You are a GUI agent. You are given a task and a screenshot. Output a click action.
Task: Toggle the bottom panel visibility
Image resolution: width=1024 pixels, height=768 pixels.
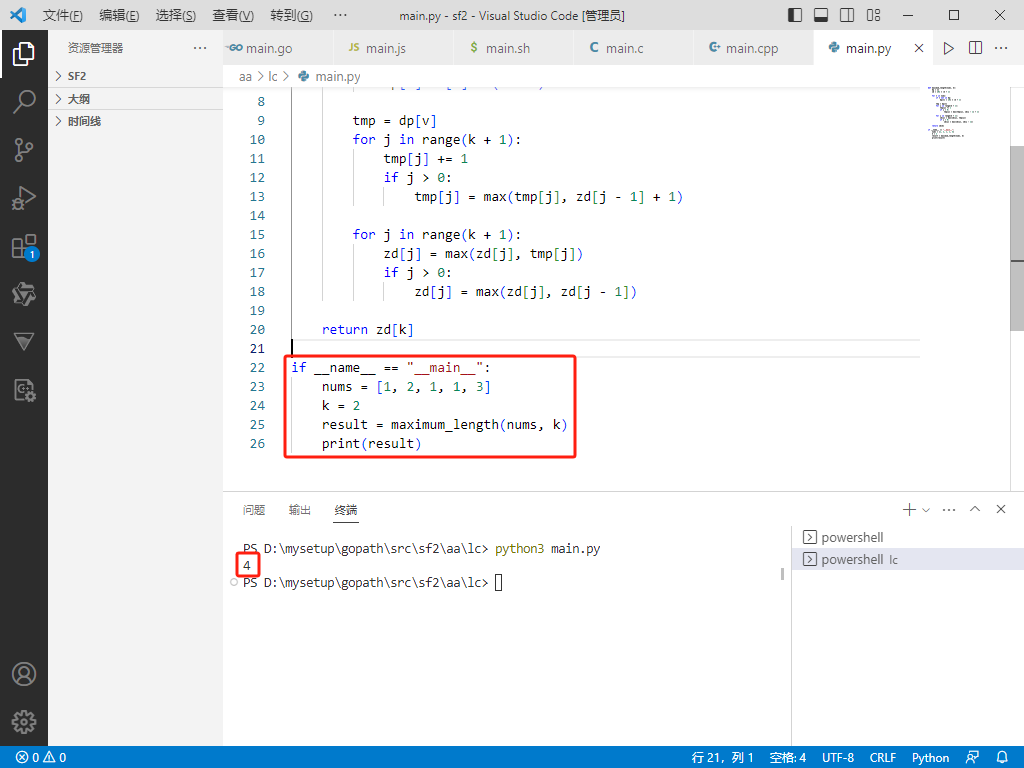[821, 15]
